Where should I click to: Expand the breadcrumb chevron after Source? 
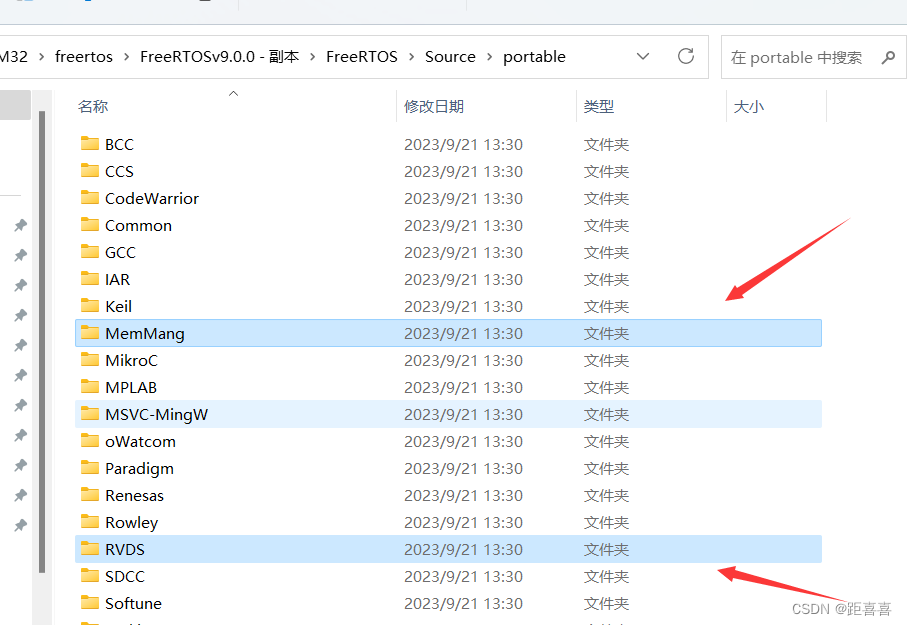(x=489, y=57)
